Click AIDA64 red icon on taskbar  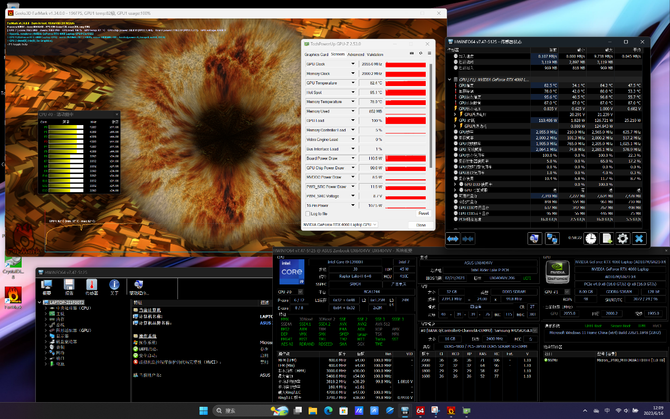[420, 410]
